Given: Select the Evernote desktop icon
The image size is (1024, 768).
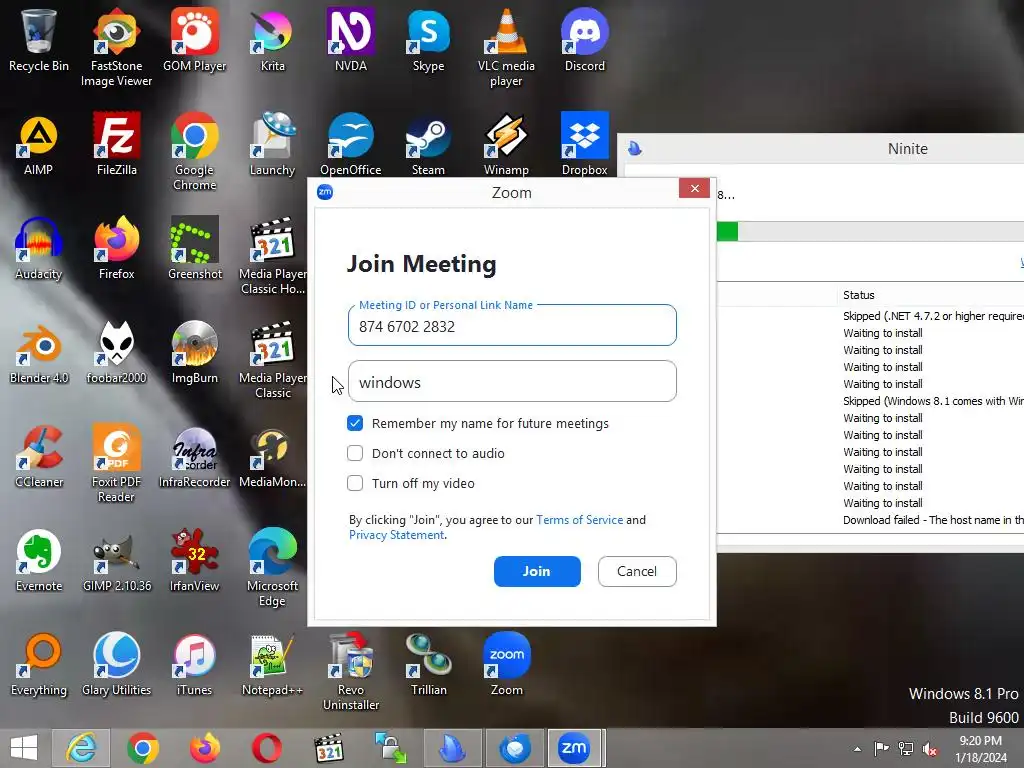Looking at the screenshot, I should pos(39,560).
